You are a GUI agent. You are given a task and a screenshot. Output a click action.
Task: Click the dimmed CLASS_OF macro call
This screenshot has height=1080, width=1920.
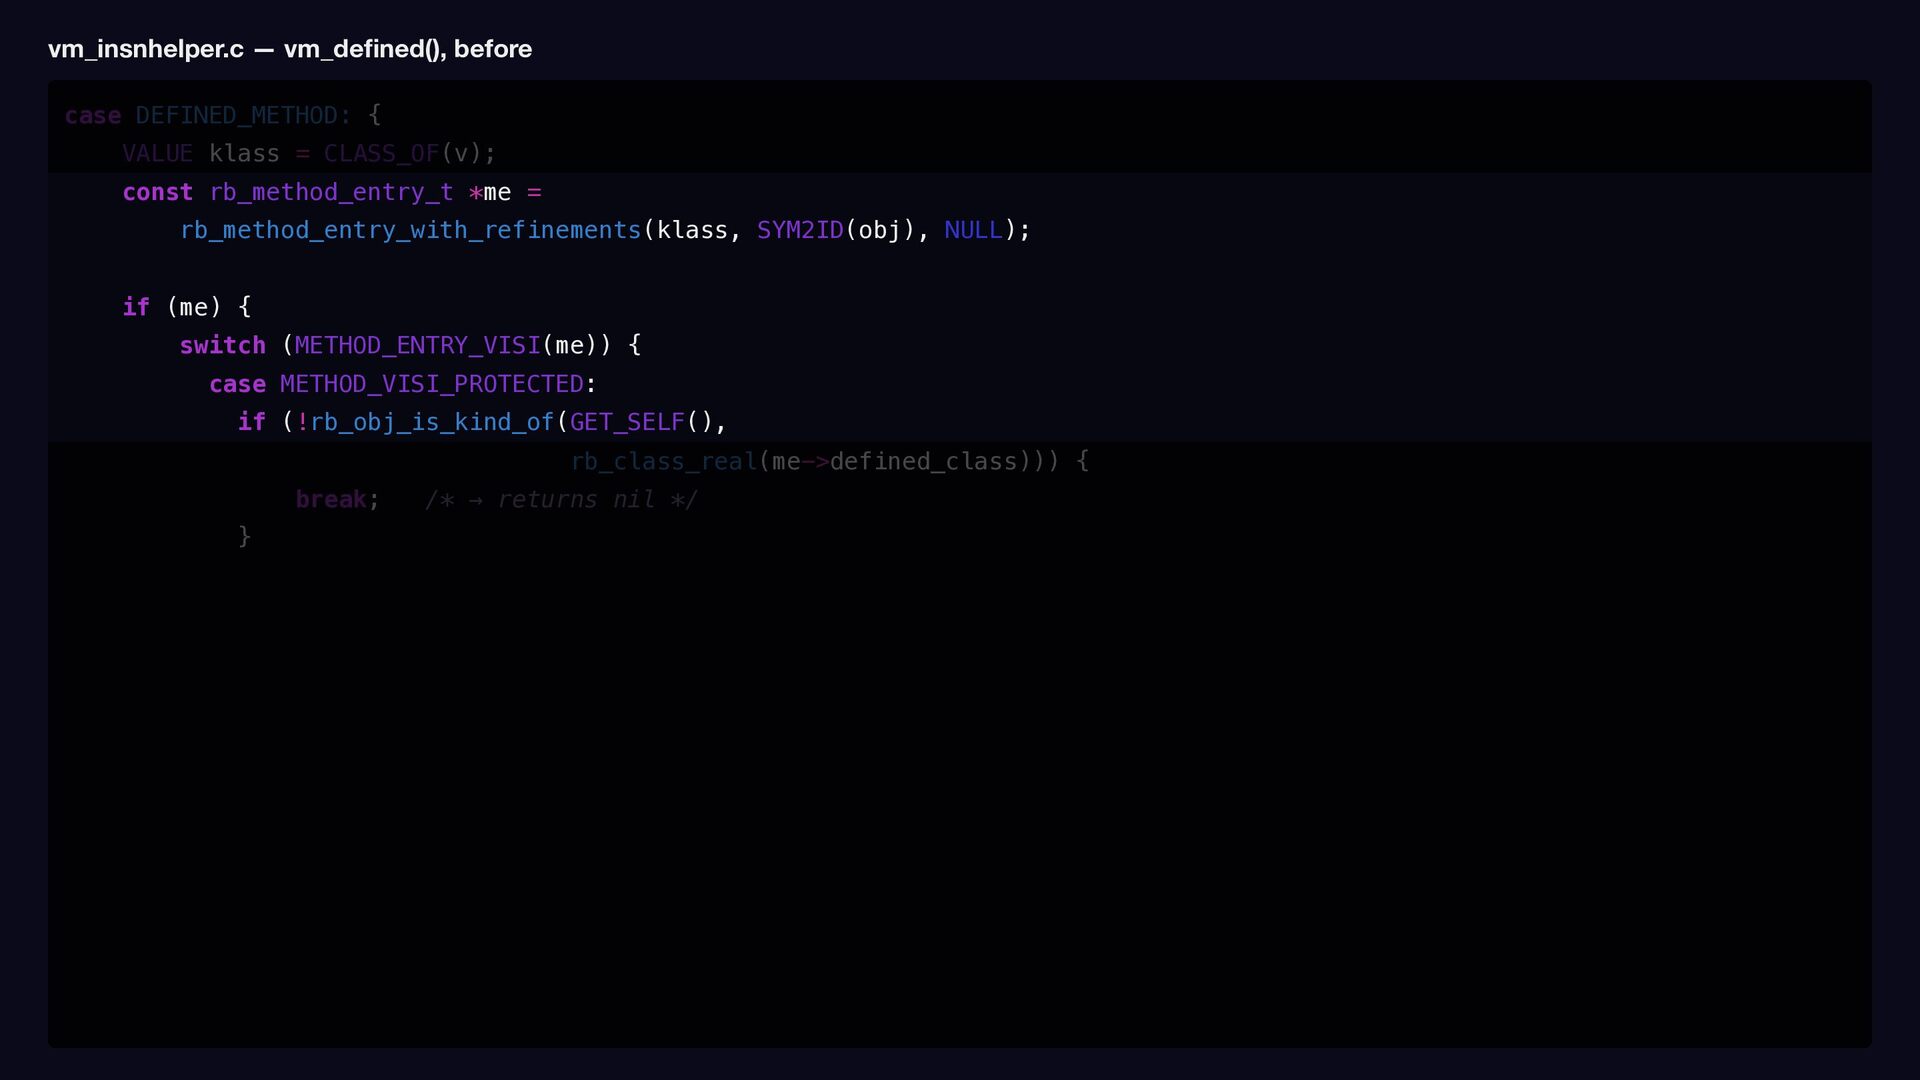pos(381,154)
